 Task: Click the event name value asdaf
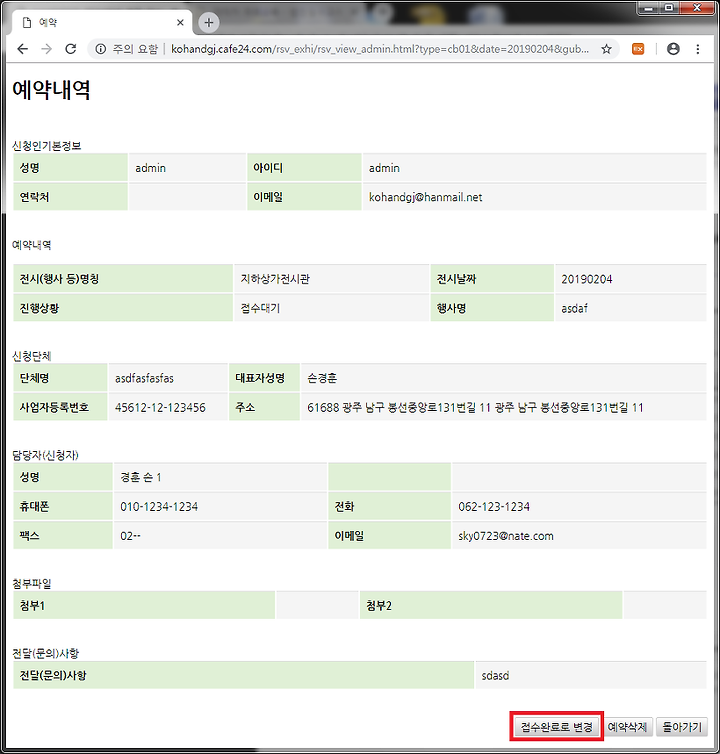click(x=574, y=308)
